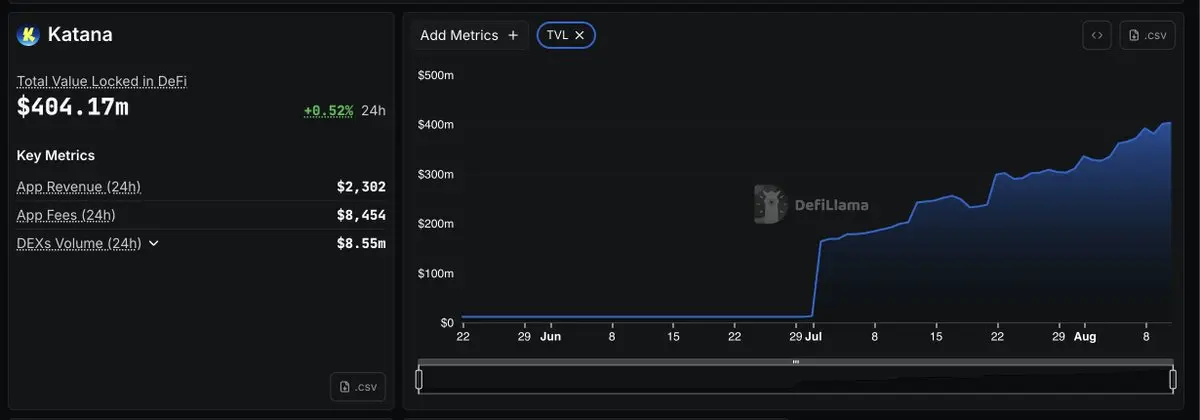Viewport: 1200px width, 420px height.
Task: Open the embed code icon button
Action: (x=1097, y=35)
